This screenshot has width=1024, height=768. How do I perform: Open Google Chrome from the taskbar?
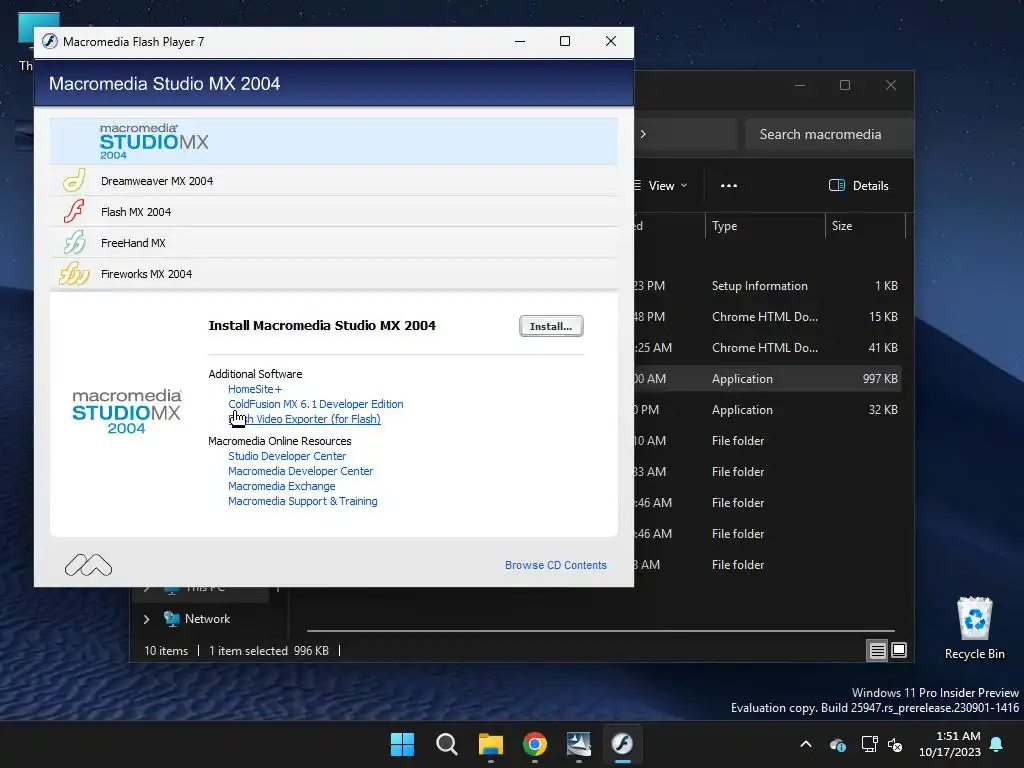pyautogui.click(x=535, y=744)
